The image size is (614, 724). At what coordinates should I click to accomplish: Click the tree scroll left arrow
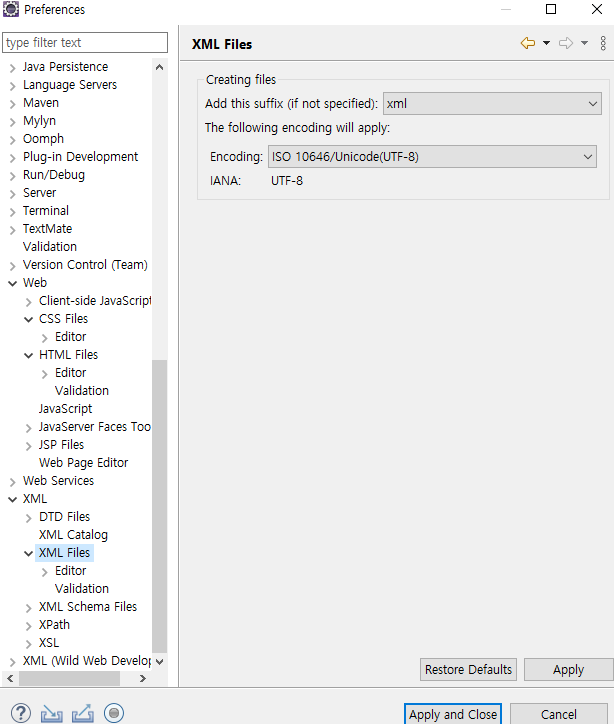[10, 678]
